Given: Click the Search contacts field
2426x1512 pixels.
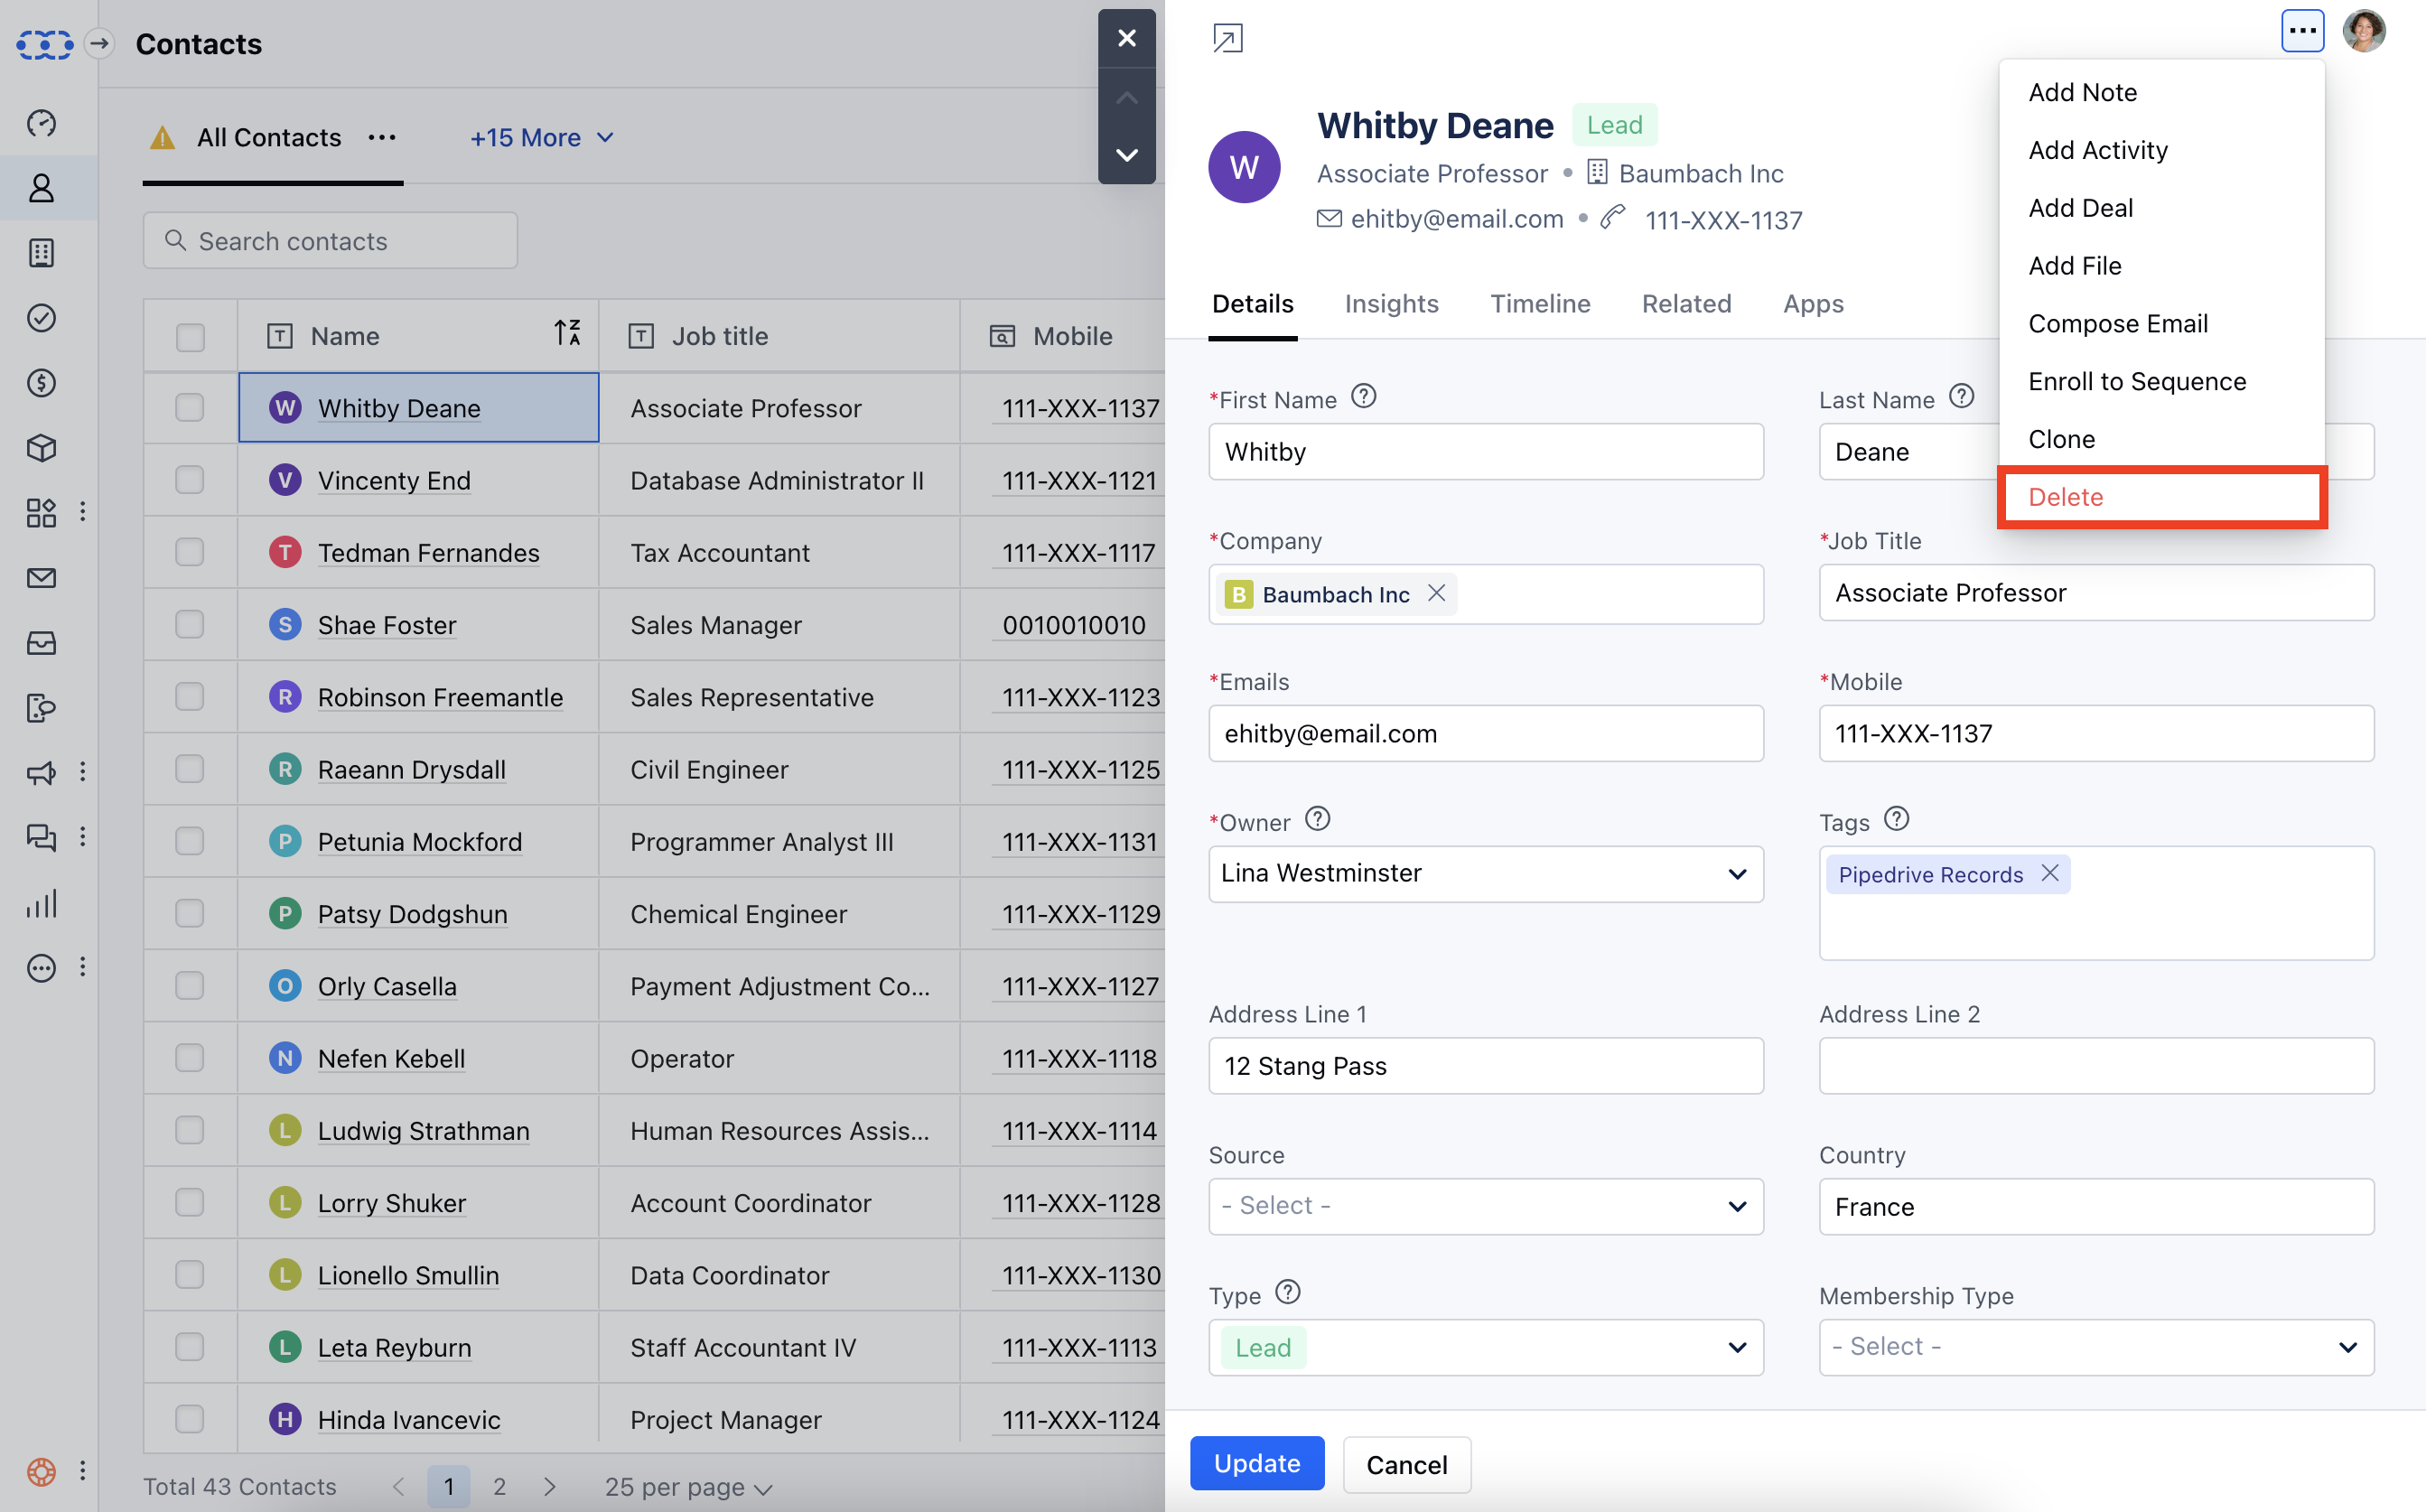Looking at the screenshot, I should click(x=330, y=241).
